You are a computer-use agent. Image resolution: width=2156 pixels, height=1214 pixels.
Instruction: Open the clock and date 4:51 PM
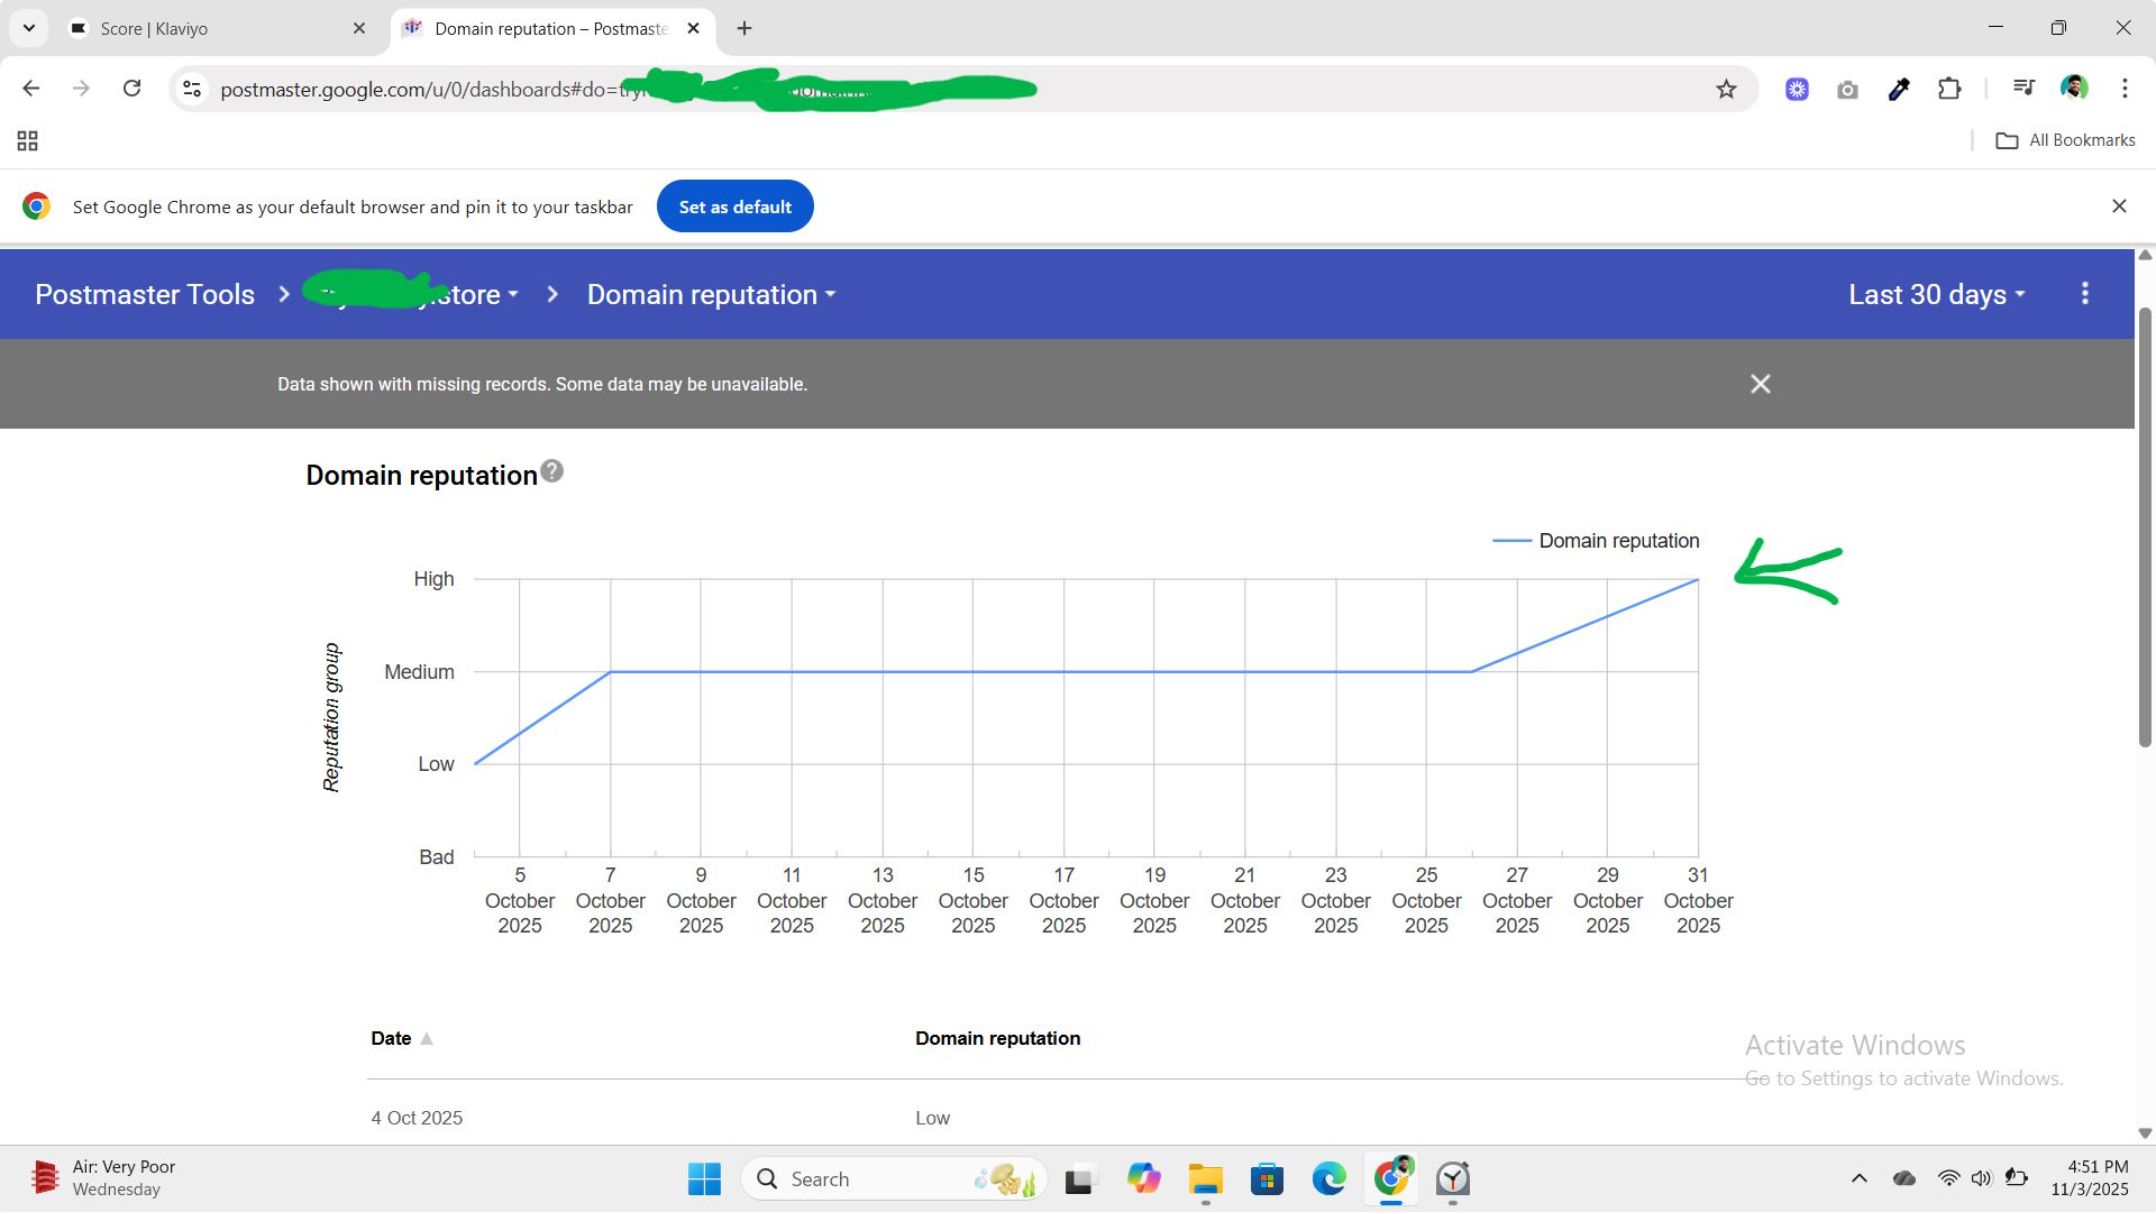(x=2089, y=1178)
